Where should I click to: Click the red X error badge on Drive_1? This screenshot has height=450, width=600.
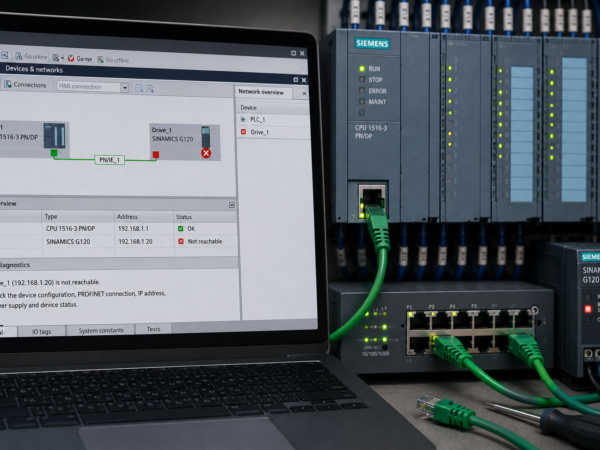pyautogui.click(x=206, y=153)
